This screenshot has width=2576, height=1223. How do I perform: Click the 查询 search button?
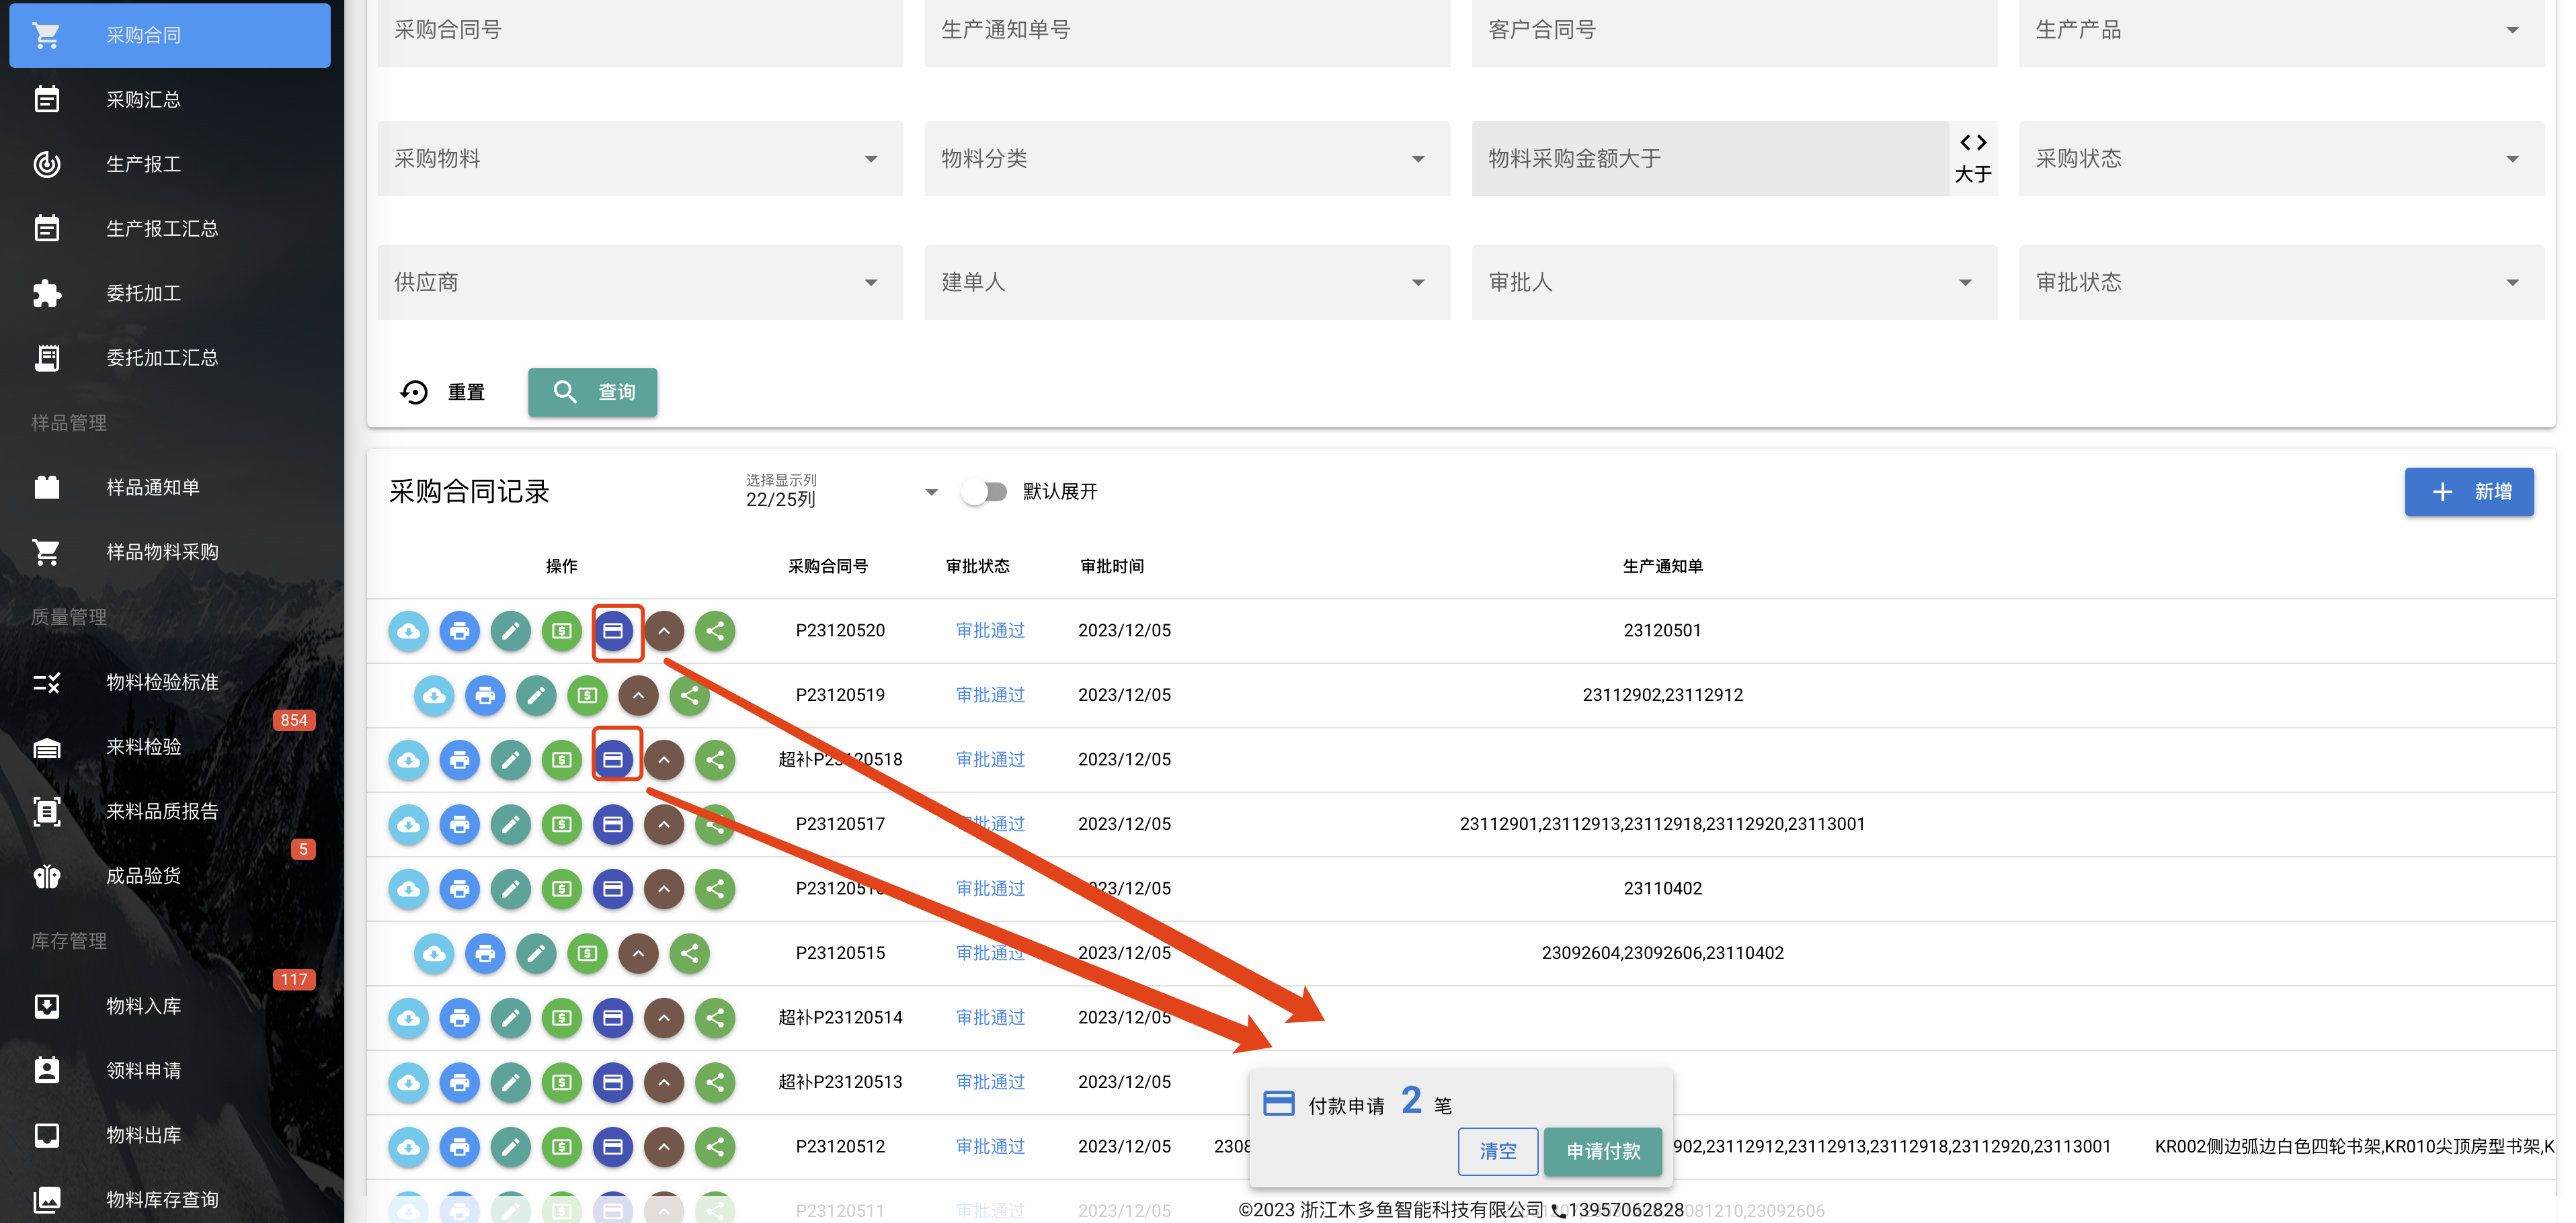593,392
